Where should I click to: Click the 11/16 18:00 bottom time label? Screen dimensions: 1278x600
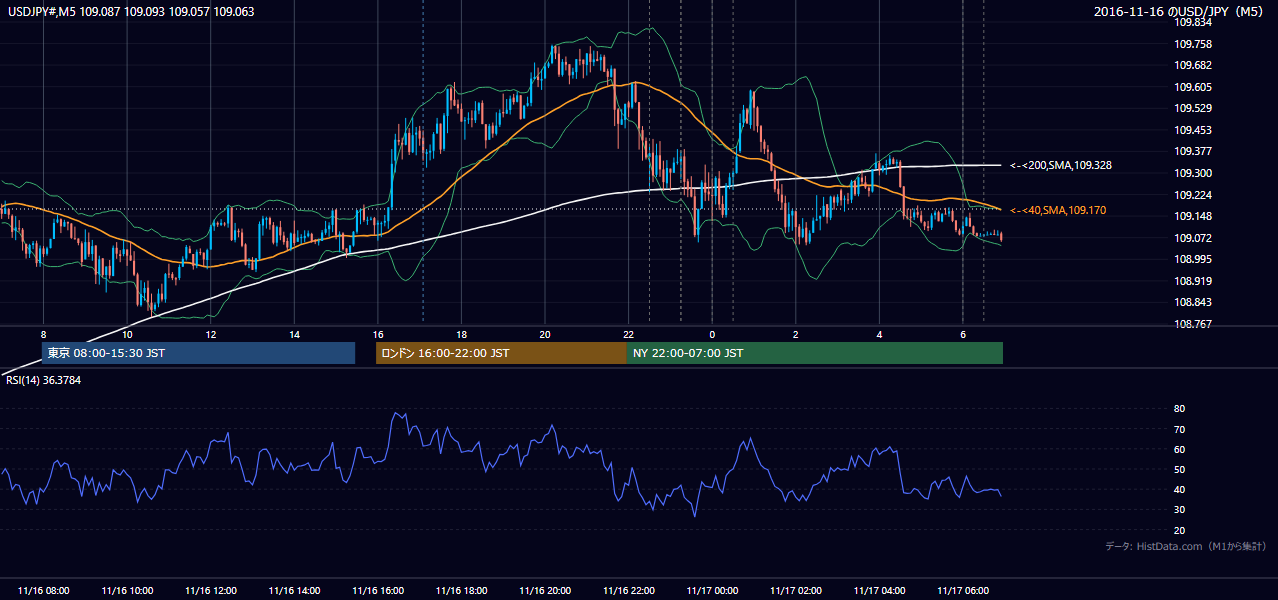click(461, 591)
